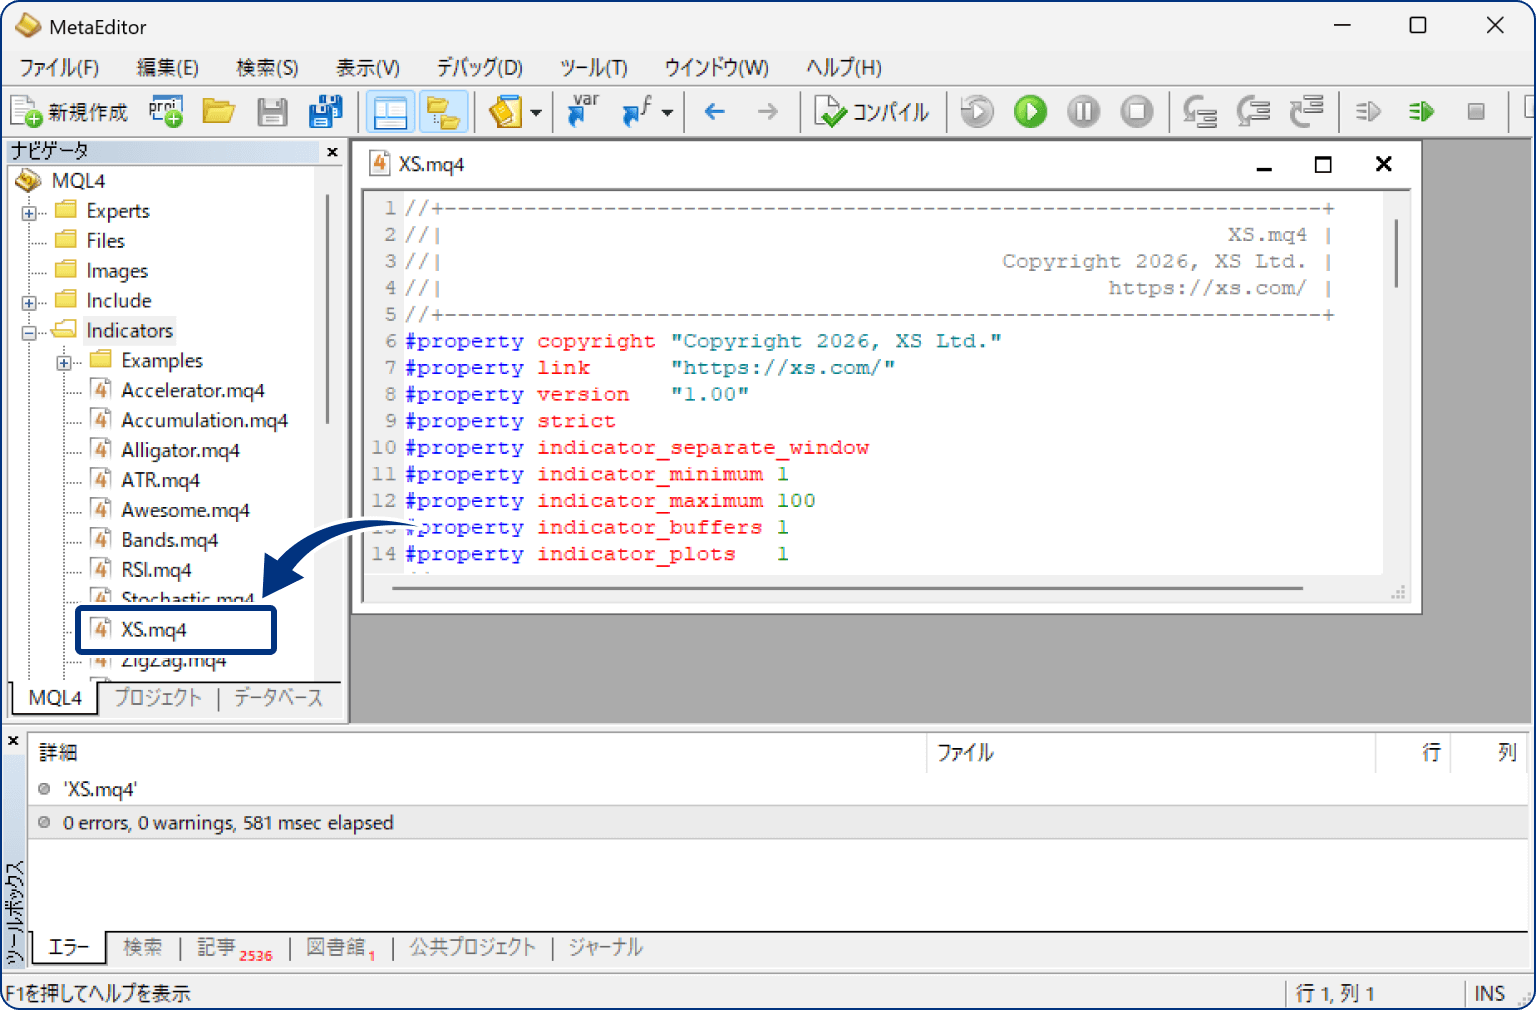Open the dropdown arrow beside the function icon

pos(667,113)
